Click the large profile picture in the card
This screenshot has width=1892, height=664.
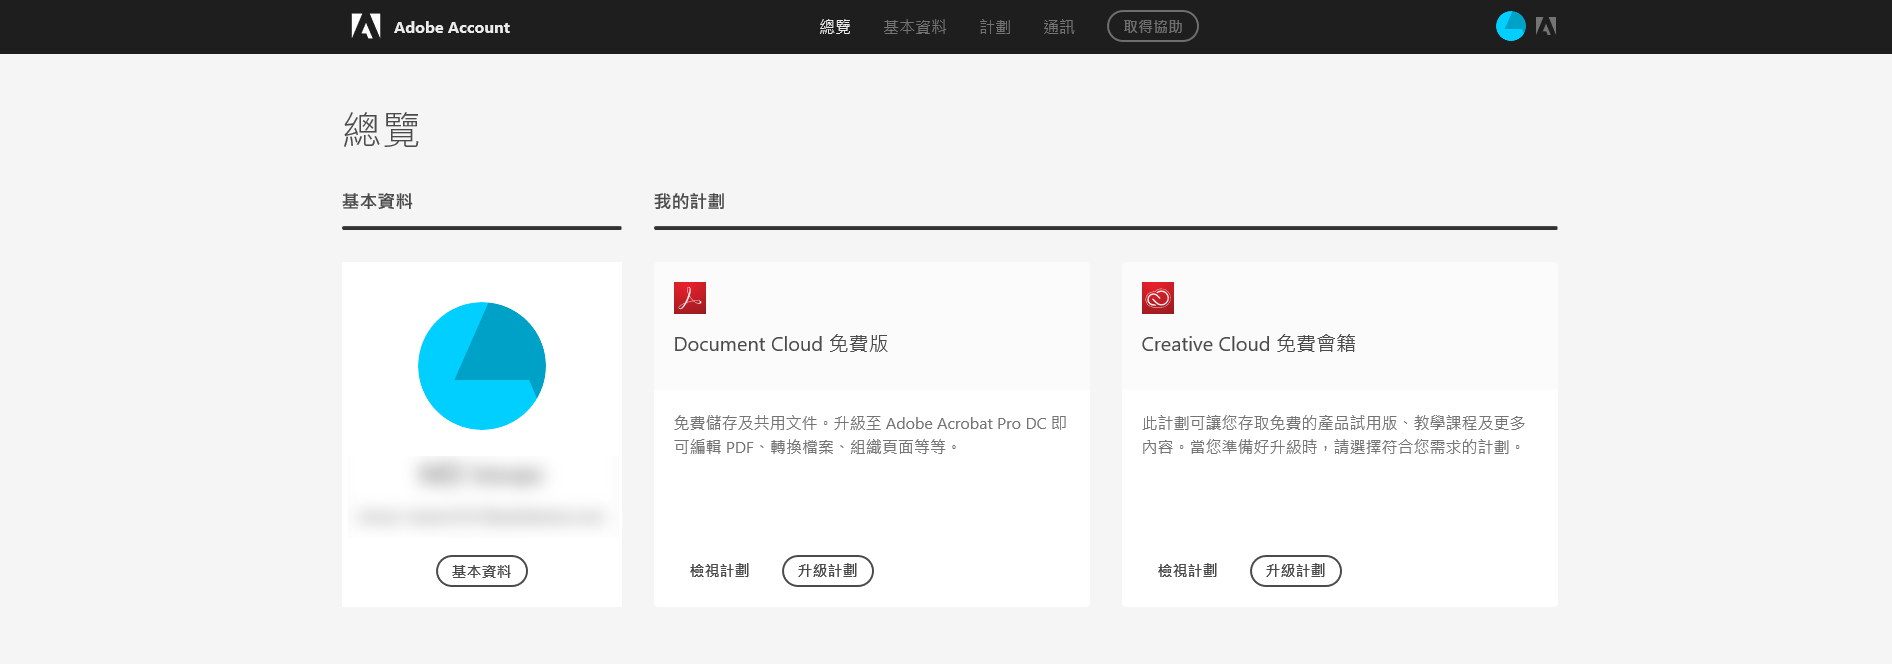point(482,366)
